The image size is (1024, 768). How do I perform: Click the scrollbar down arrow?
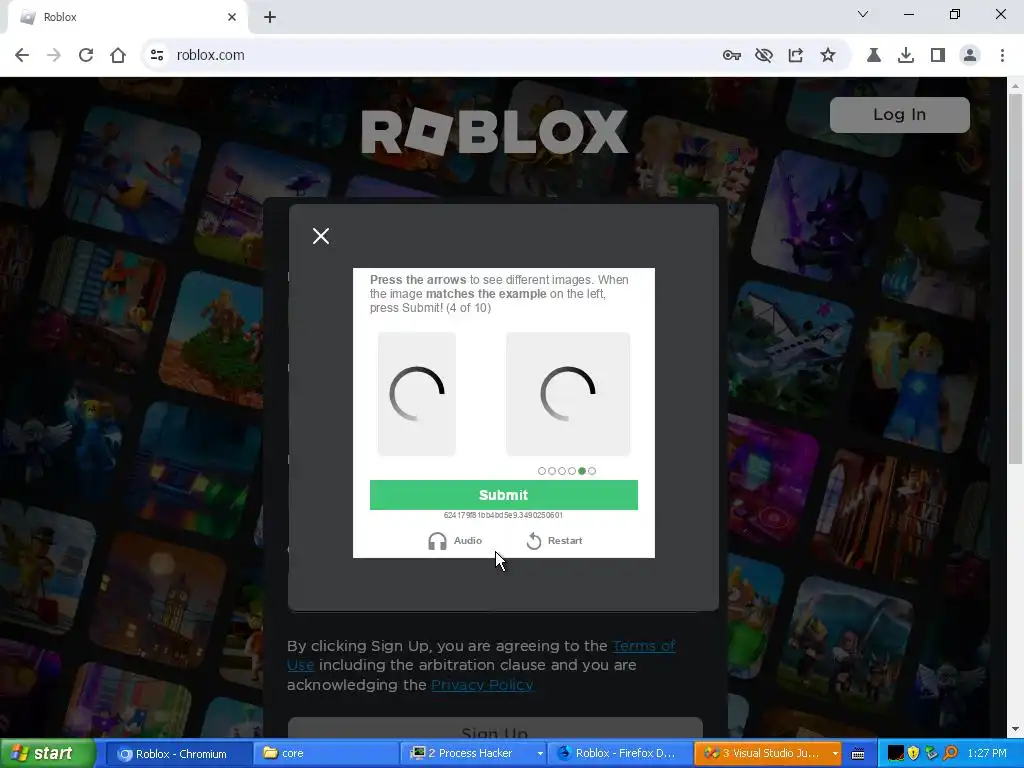(1015, 729)
